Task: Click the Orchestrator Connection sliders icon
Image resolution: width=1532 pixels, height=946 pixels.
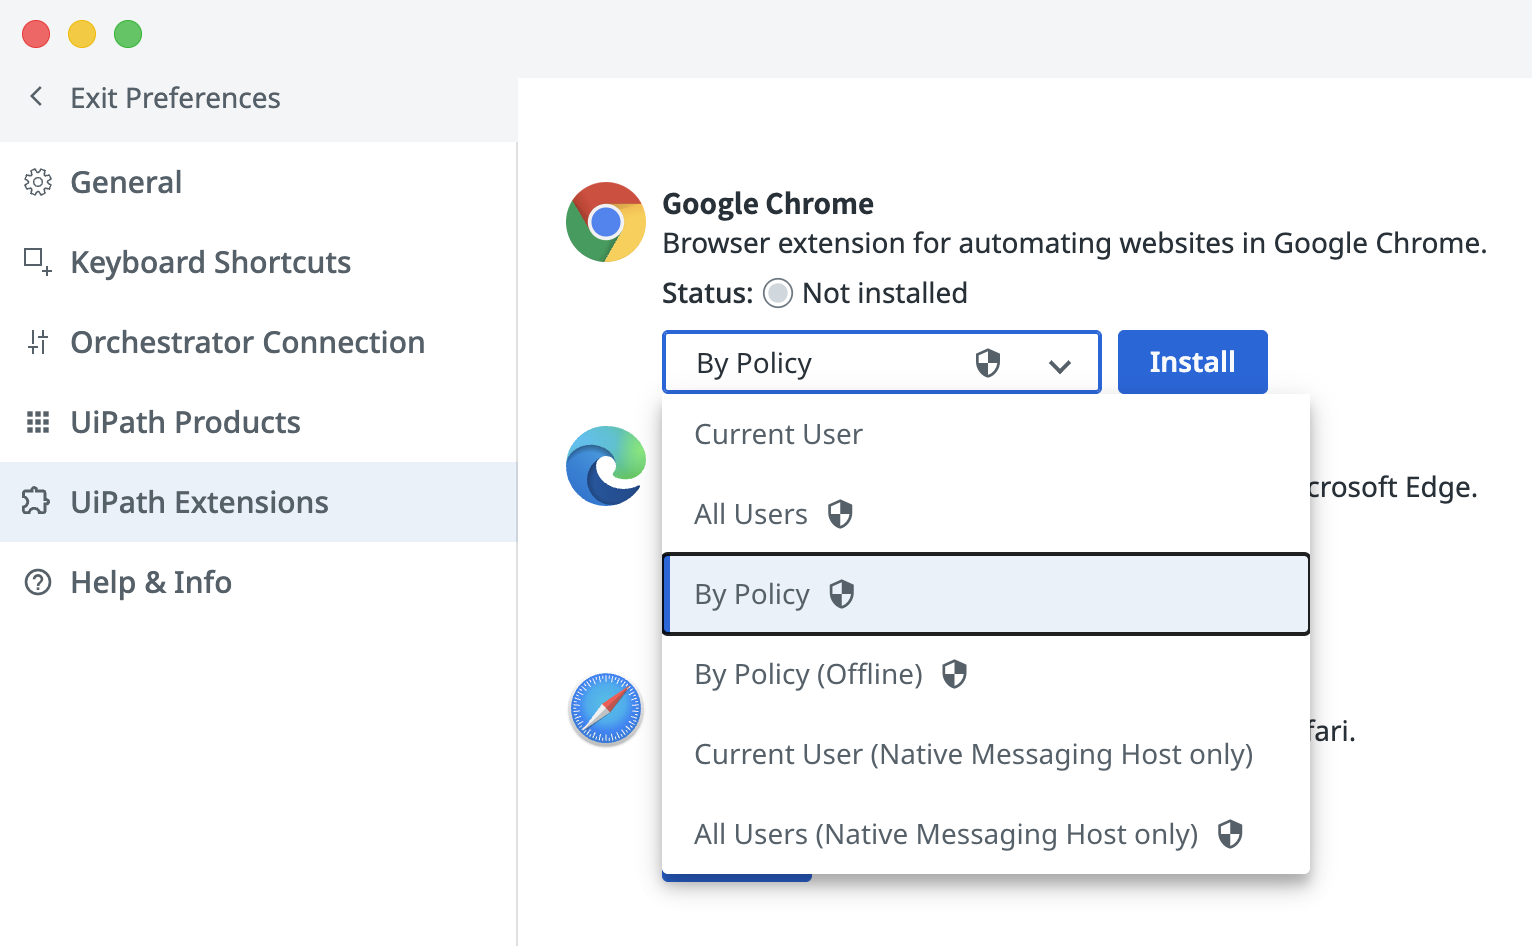Action: (x=38, y=342)
